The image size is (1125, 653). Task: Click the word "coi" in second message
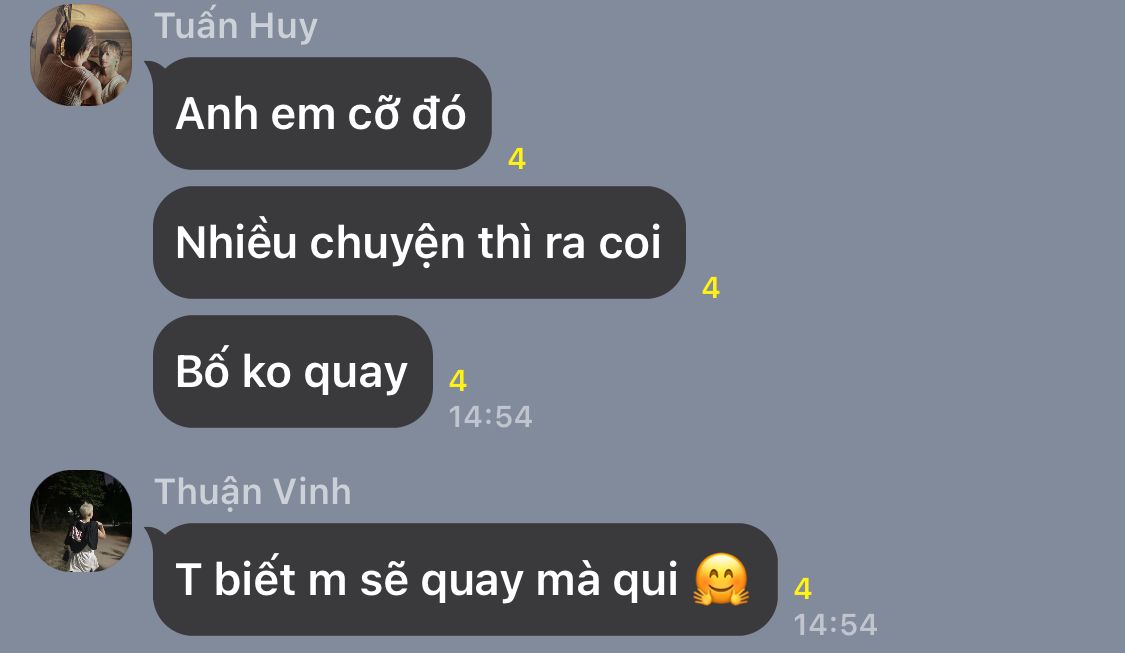click(630, 243)
